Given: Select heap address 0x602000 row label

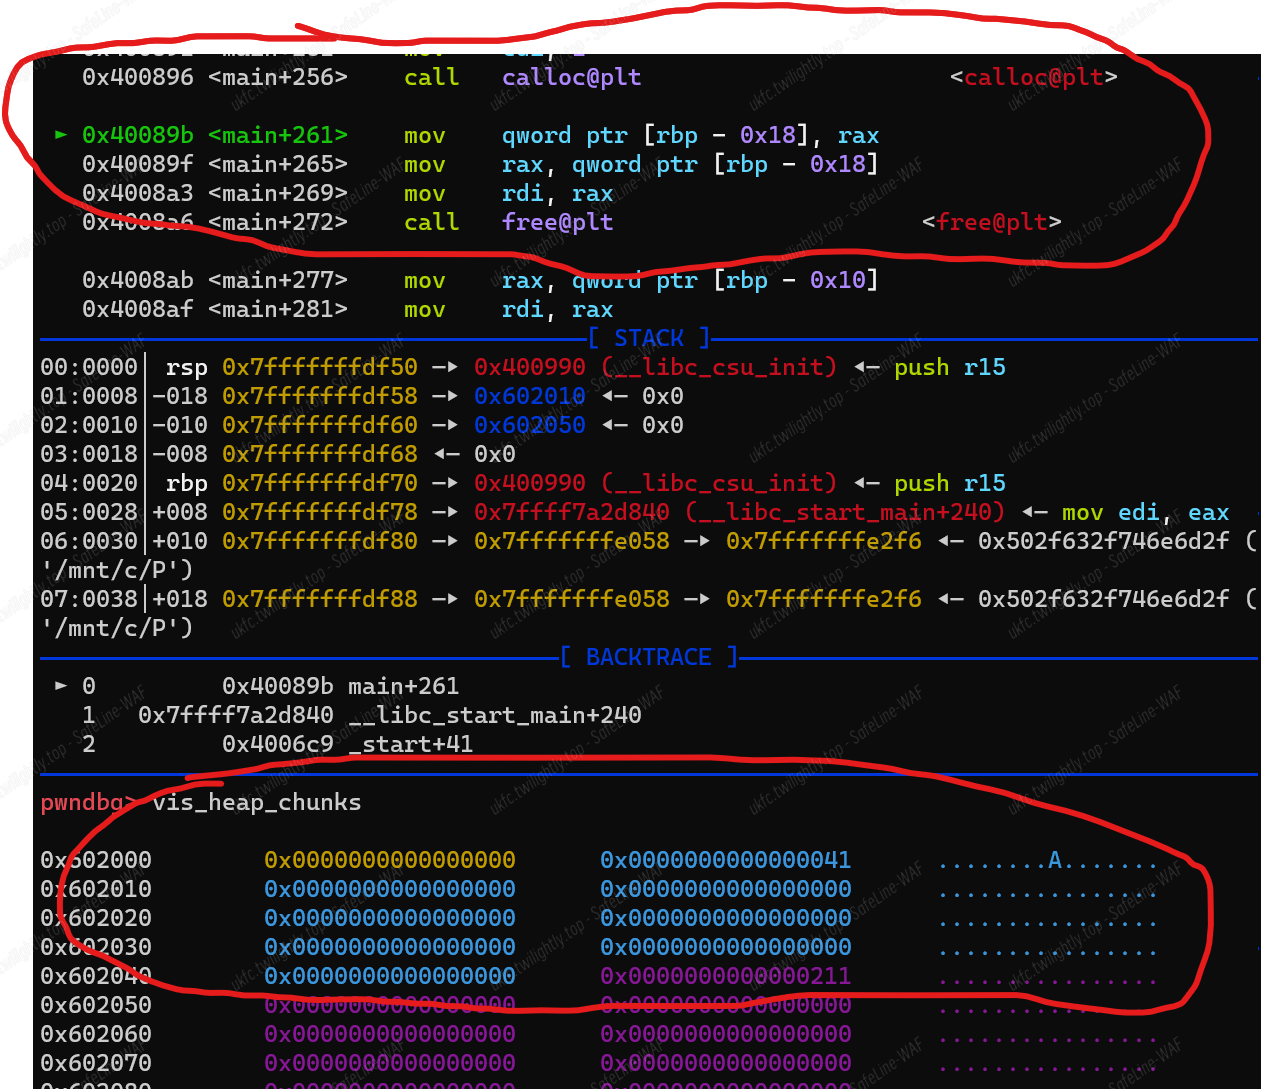Looking at the screenshot, I should pyautogui.click(x=96, y=860).
